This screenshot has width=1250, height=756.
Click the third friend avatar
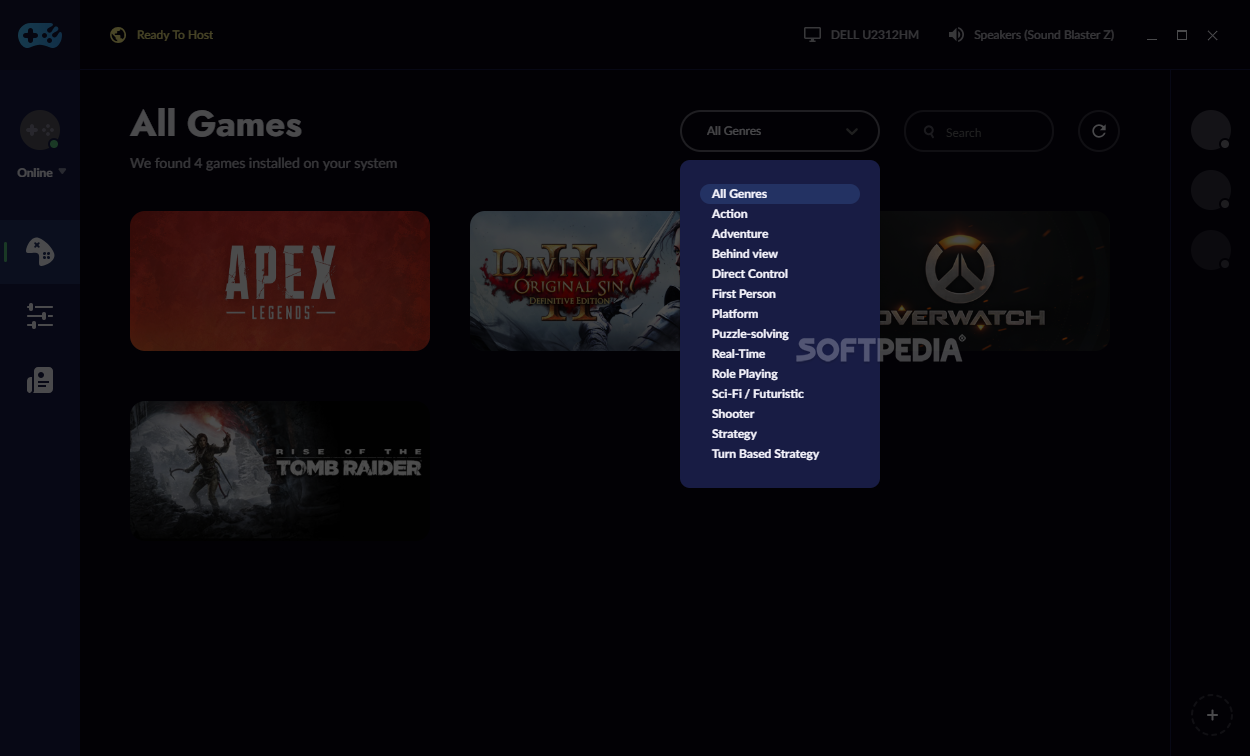(1211, 250)
